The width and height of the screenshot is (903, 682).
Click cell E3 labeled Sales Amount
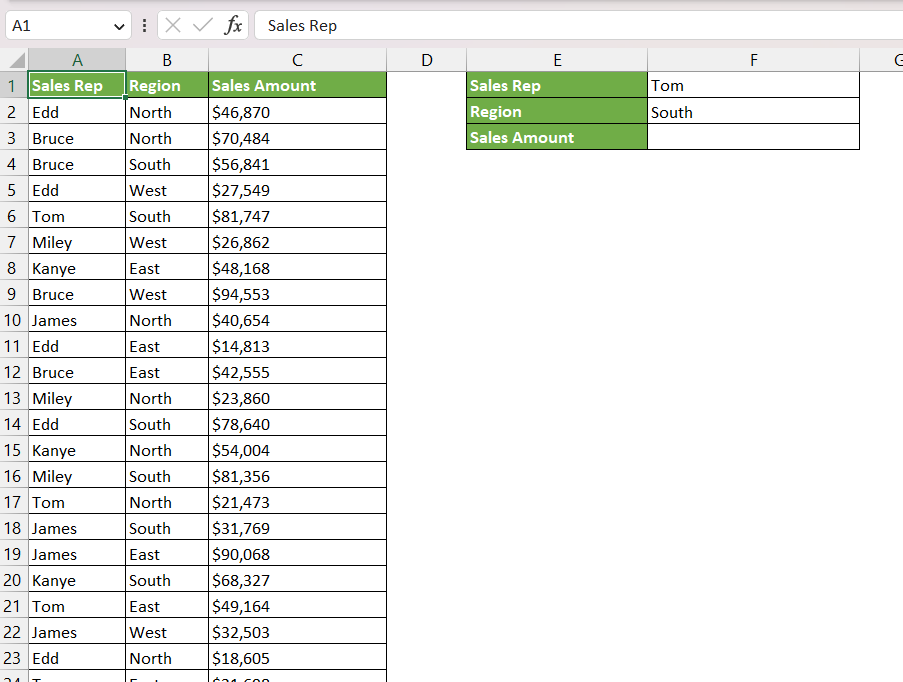(557, 137)
